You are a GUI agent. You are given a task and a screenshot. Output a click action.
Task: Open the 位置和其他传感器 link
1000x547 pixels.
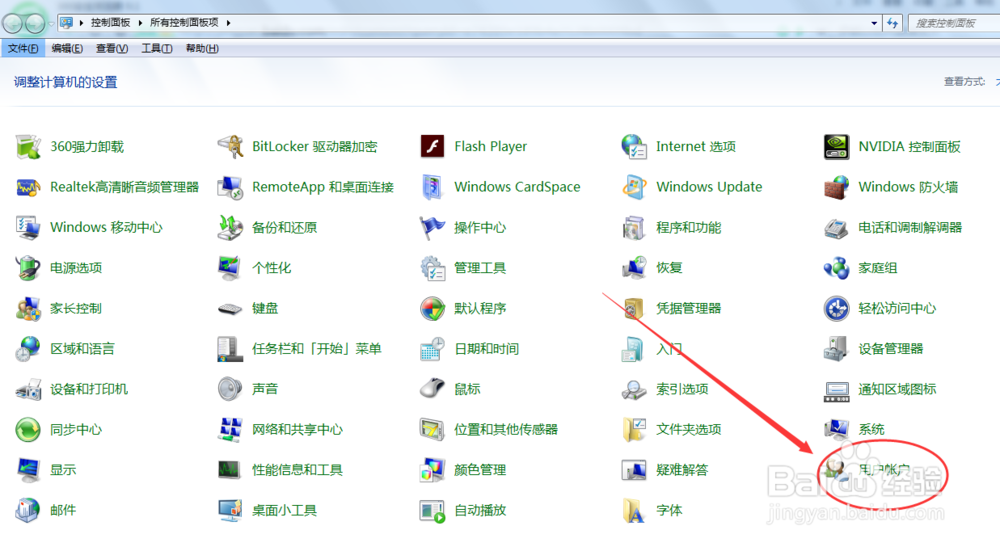506,430
